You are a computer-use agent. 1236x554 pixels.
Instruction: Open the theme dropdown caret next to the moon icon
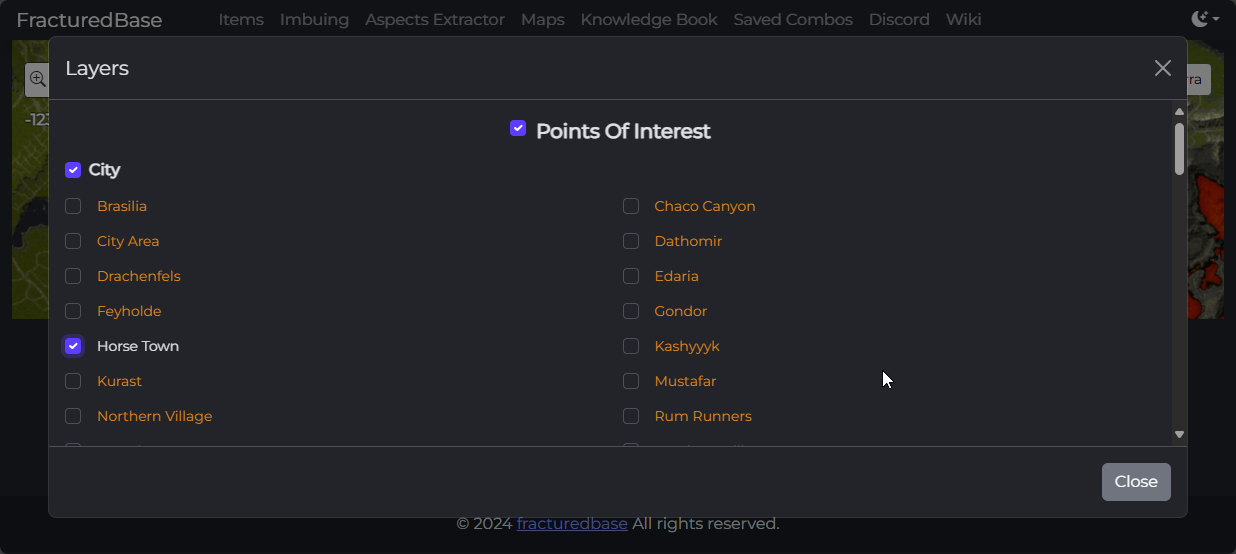click(x=1216, y=19)
